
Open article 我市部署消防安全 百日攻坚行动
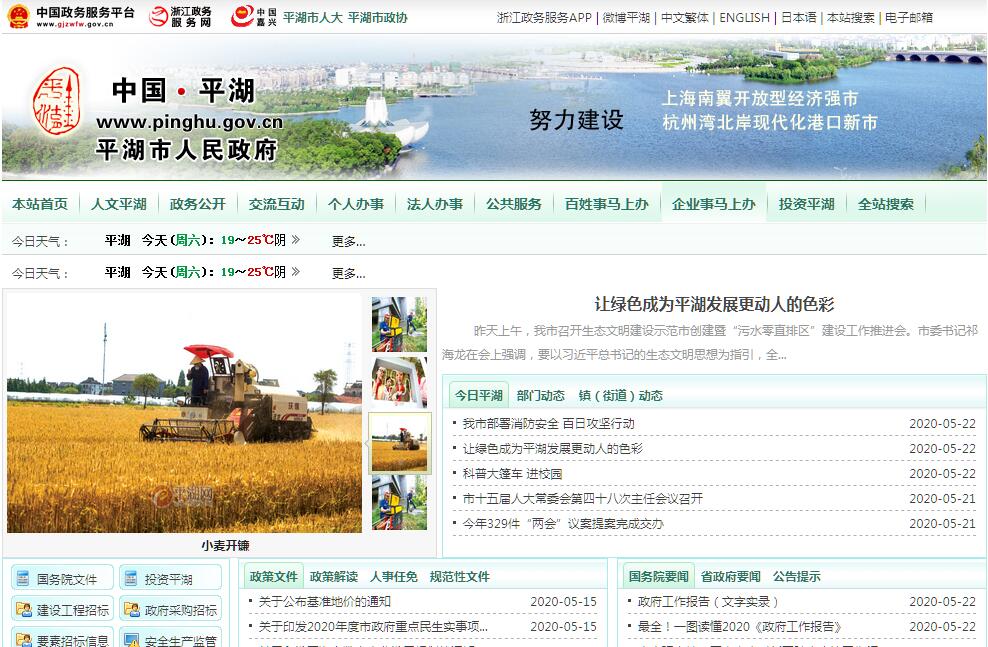(548, 424)
